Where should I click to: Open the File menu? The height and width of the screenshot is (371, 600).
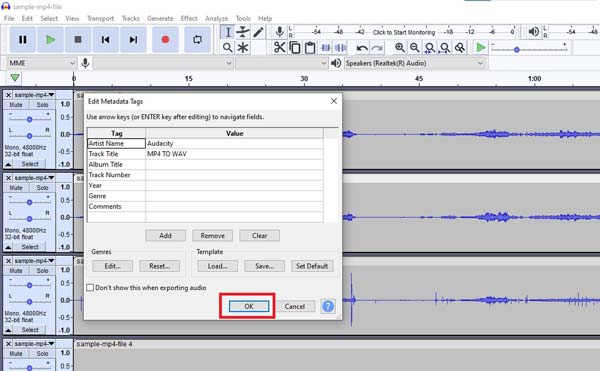[9, 18]
